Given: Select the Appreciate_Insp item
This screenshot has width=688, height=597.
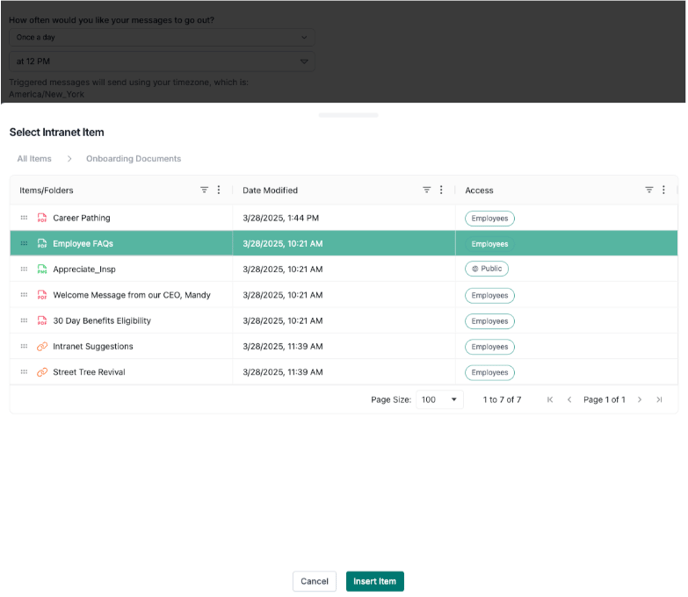Looking at the screenshot, I should 84,269.
